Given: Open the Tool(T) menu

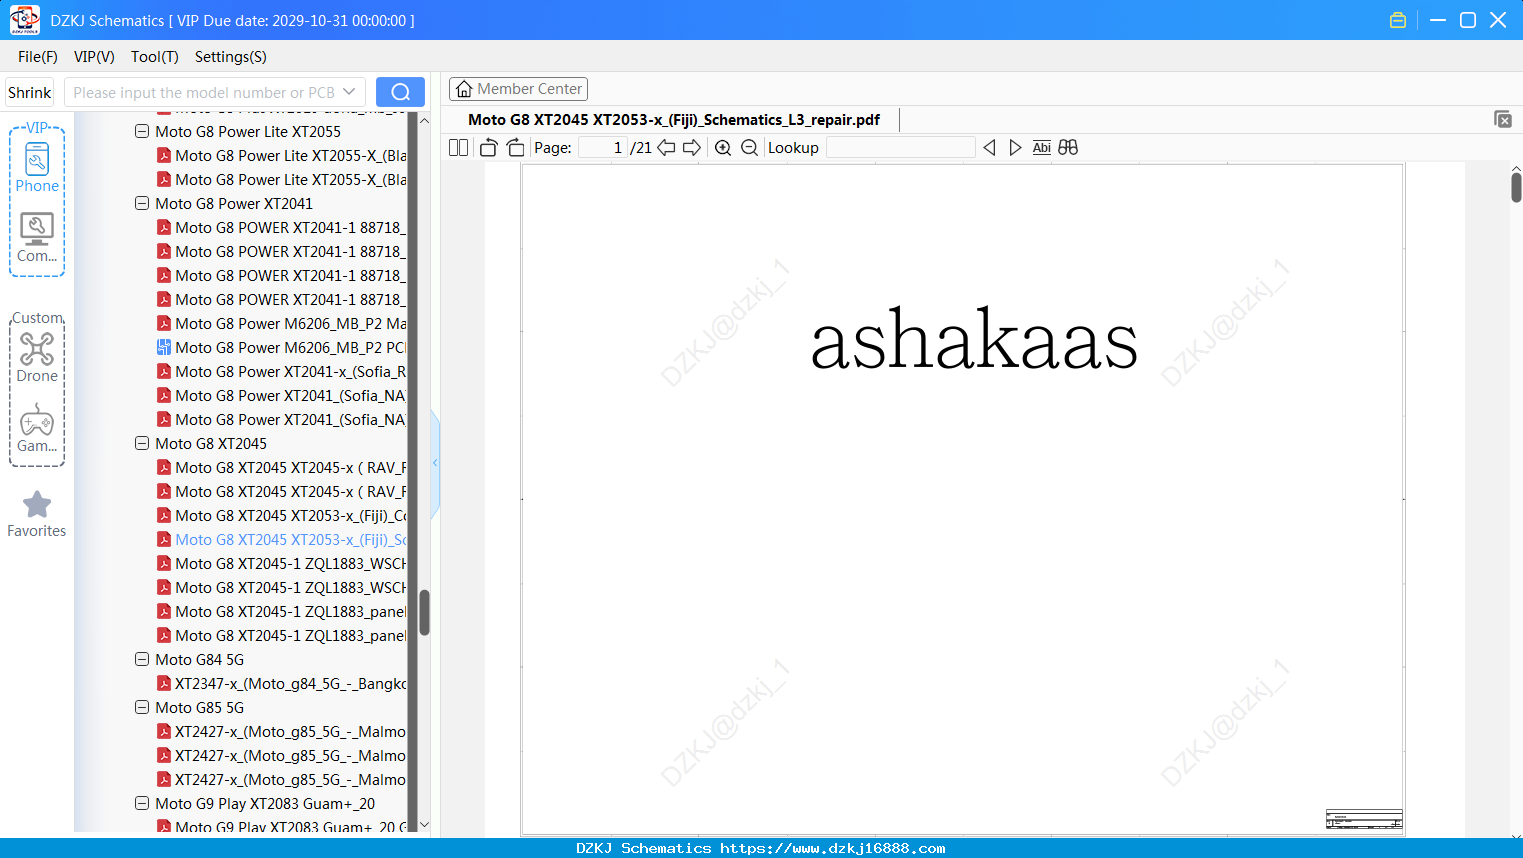Looking at the screenshot, I should 155,57.
